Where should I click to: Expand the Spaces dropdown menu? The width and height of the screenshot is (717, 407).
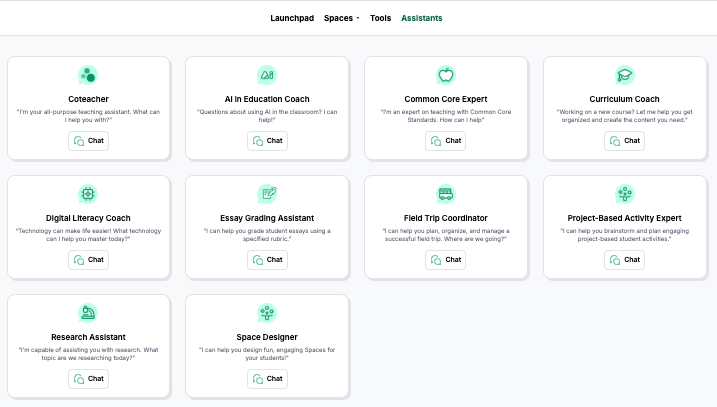(341, 18)
